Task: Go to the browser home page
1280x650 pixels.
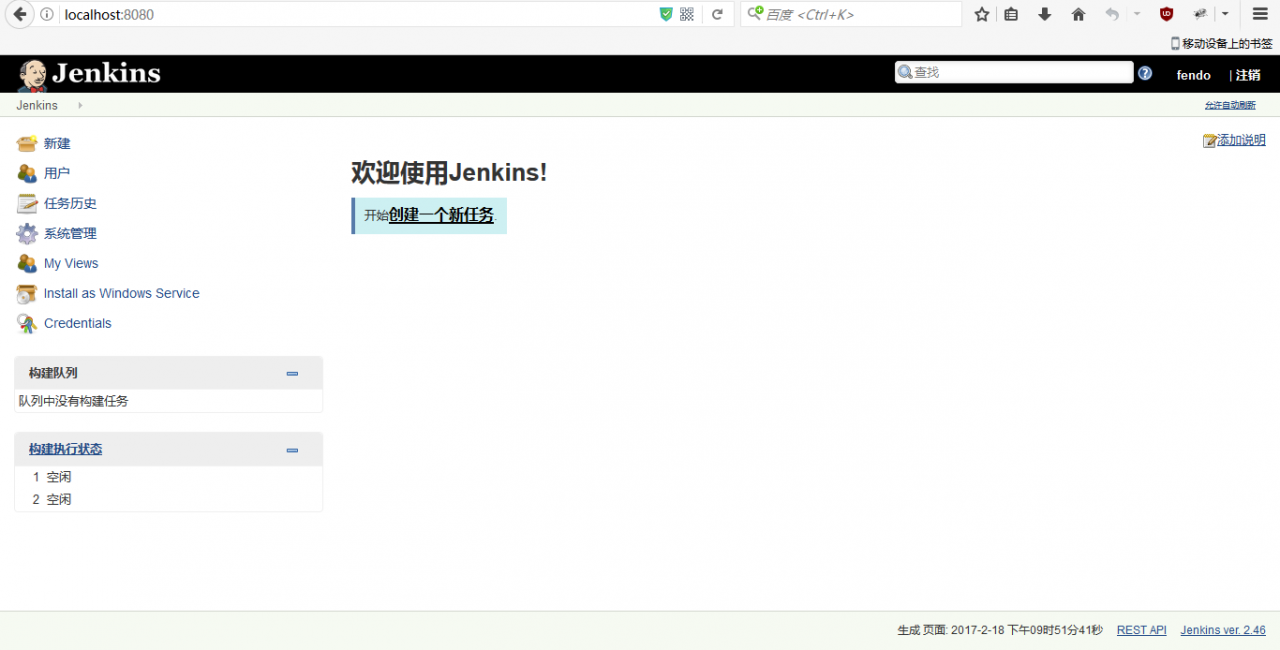Action: click(x=1078, y=14)
